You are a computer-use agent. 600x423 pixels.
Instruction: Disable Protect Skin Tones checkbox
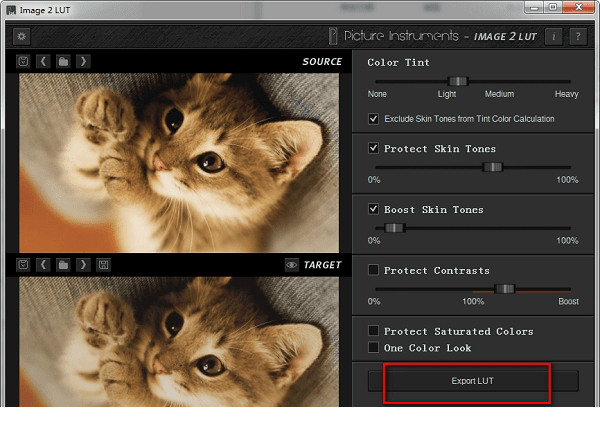pos(373,148)
